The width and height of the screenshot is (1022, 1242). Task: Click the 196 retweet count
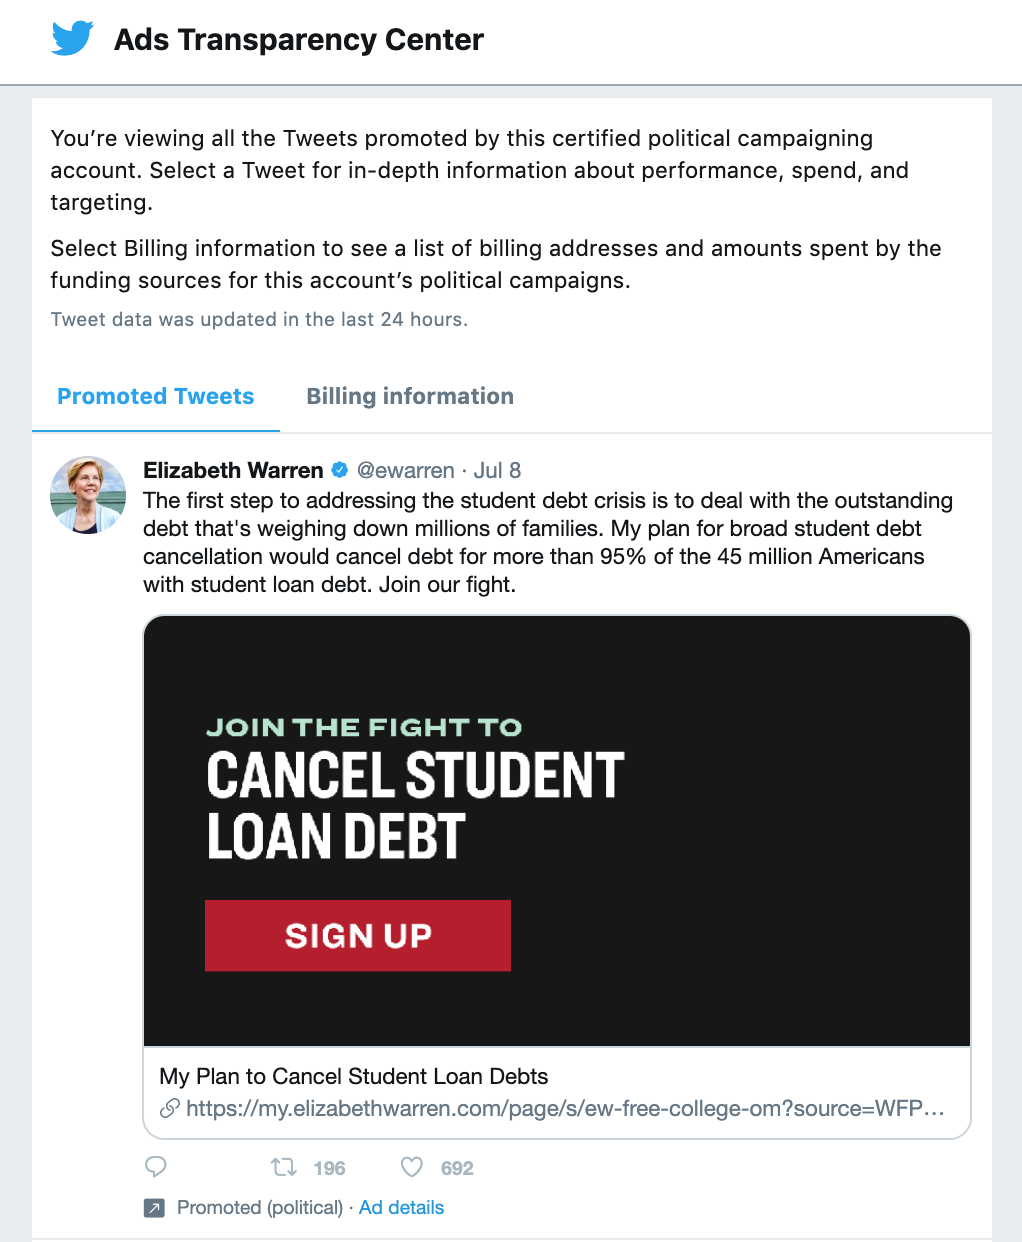tap(329, 1168)
